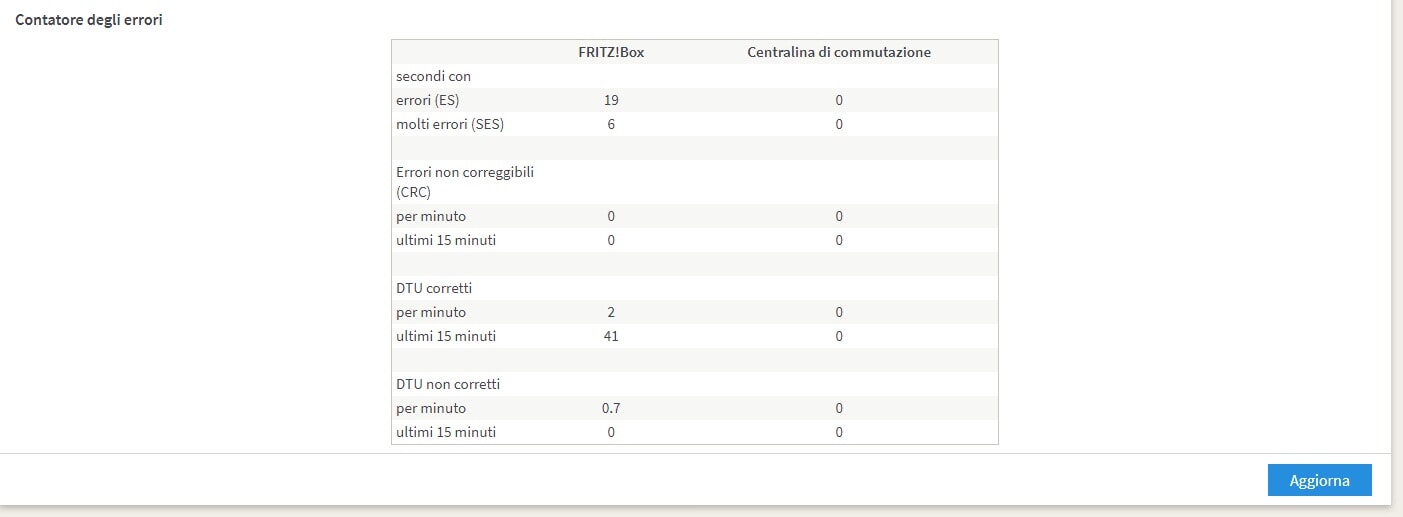Select ultimi 15 minuti label under CRC
The image size is (1403, 517).
[446, 240]
